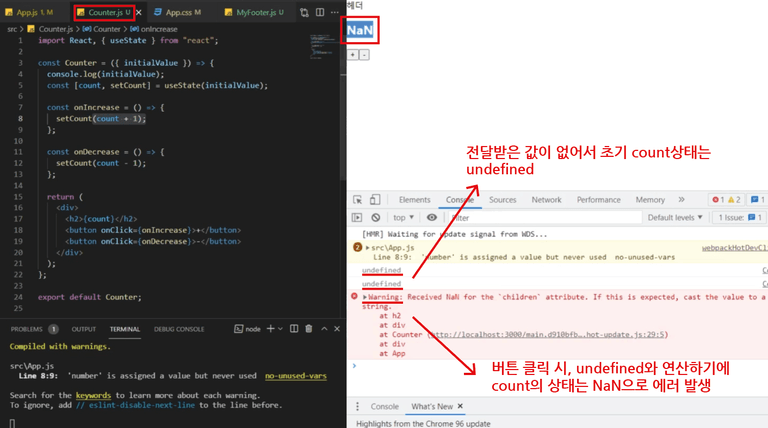Clear the console with the ban icon
This screenshot has width=768, height=428.
(x=376, y=217)
